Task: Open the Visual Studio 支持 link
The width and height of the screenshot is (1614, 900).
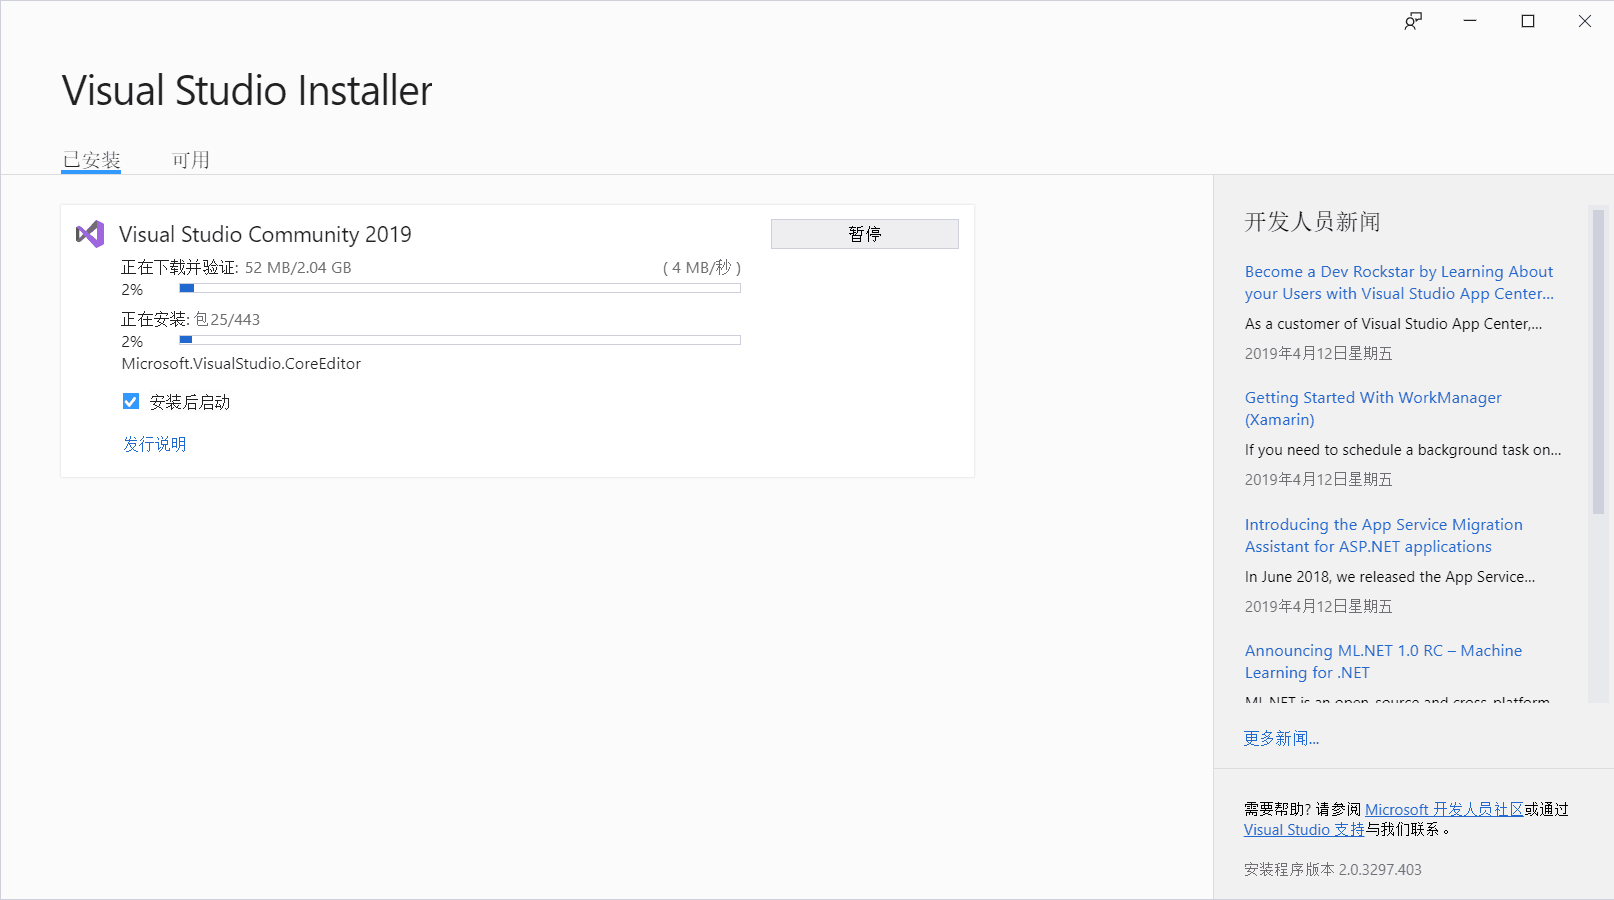Action: coord(1304,829)
